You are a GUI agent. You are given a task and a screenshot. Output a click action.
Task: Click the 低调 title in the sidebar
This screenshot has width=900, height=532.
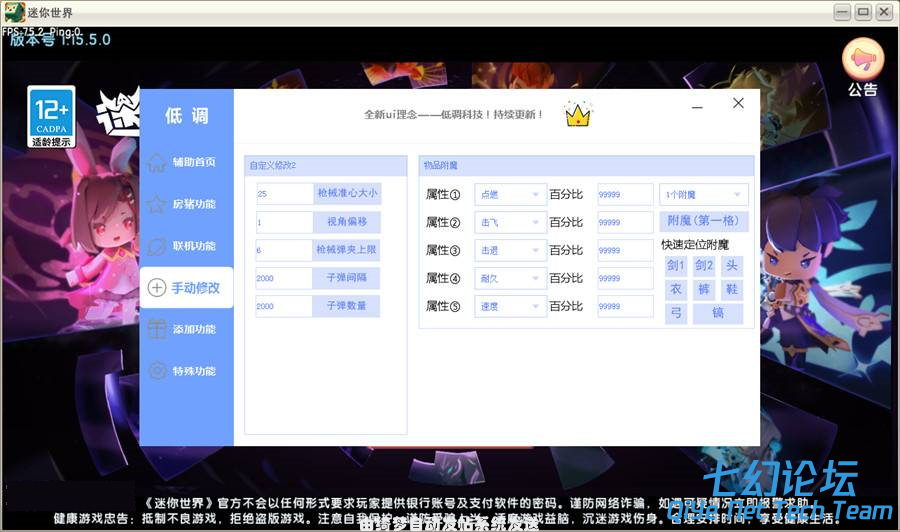(187, 115)
